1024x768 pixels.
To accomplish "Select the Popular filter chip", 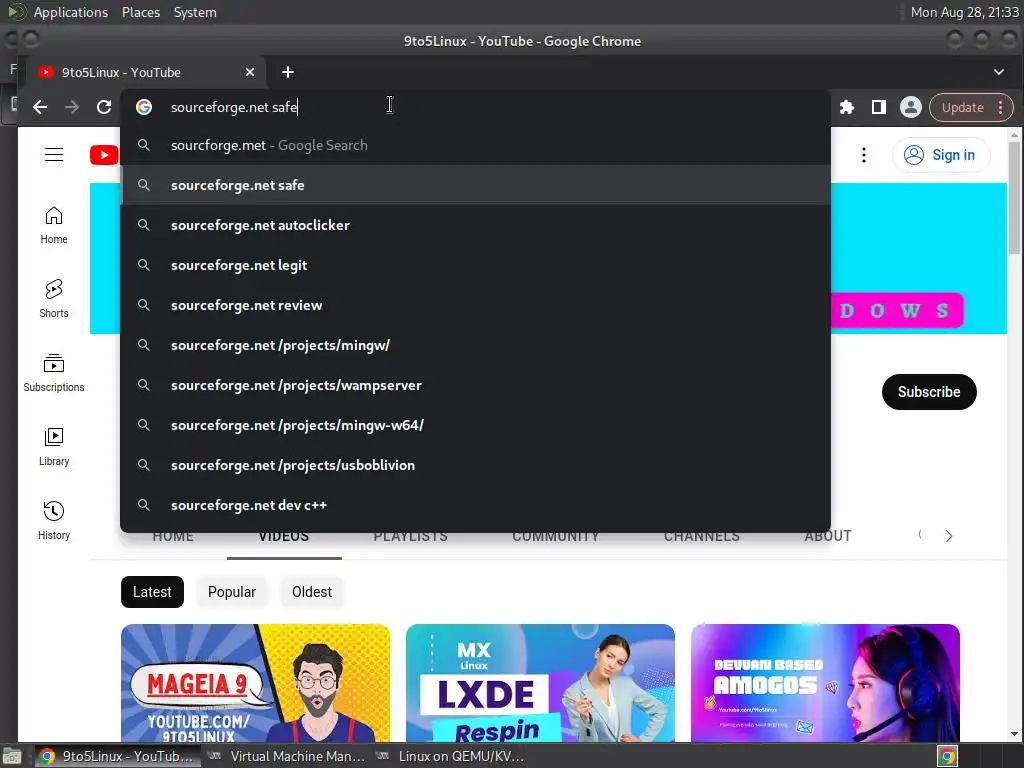I will [x=232, y=592].
